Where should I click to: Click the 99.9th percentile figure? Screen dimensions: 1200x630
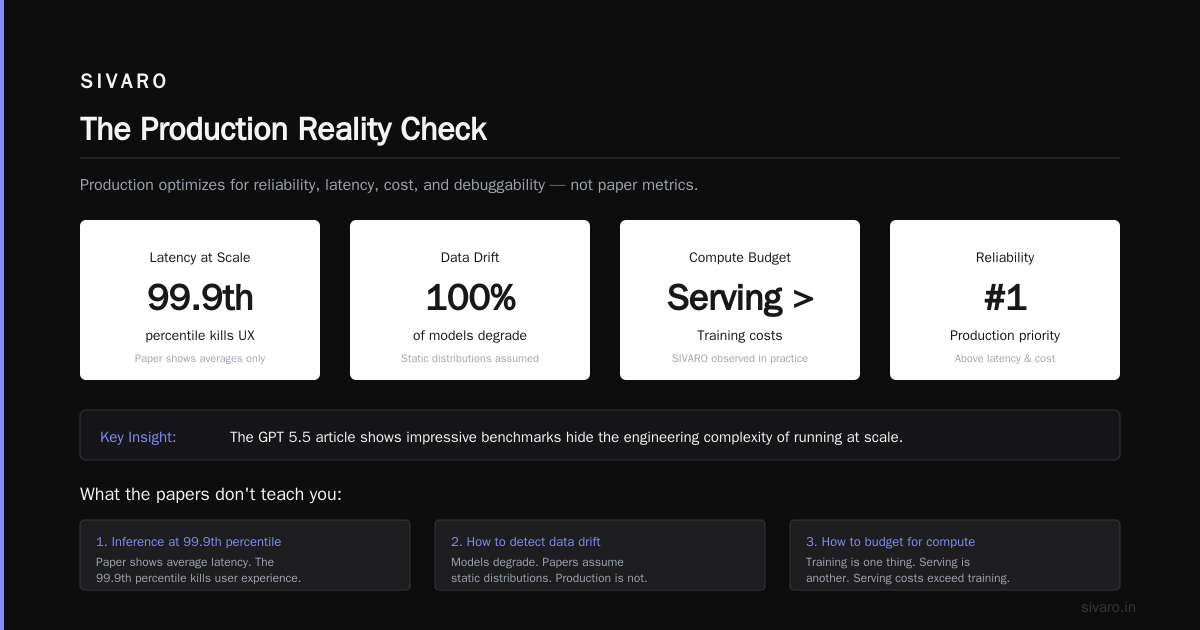pyautogui.click(x=200, y=297)
